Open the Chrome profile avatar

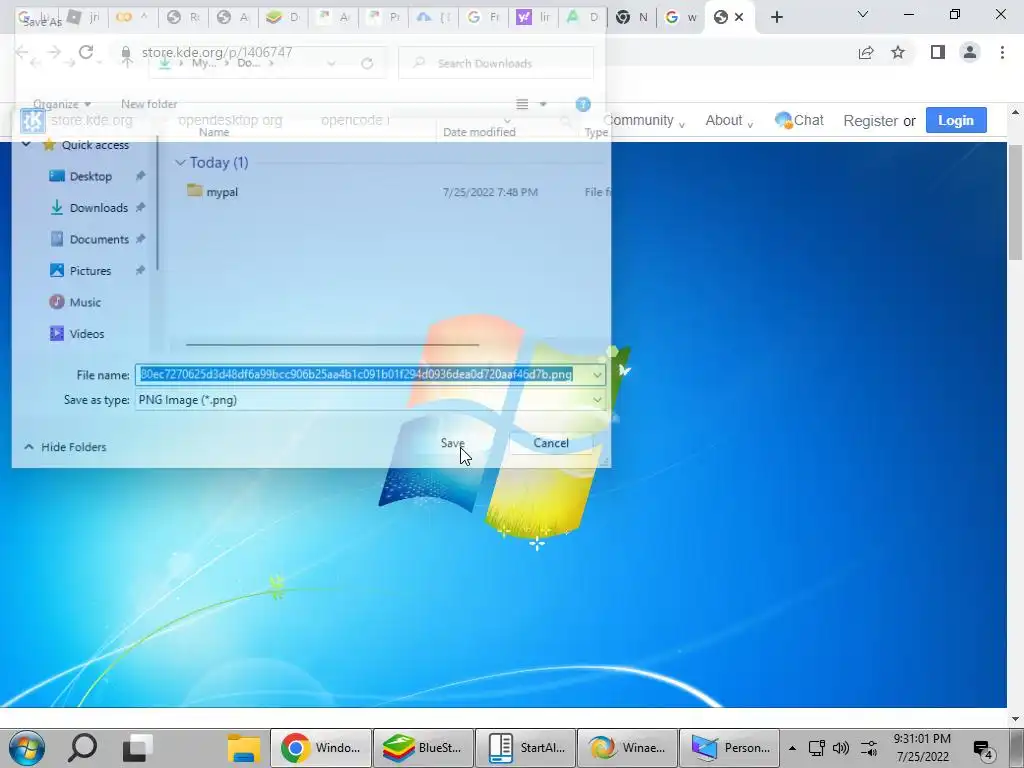click(x=970, y=52)
